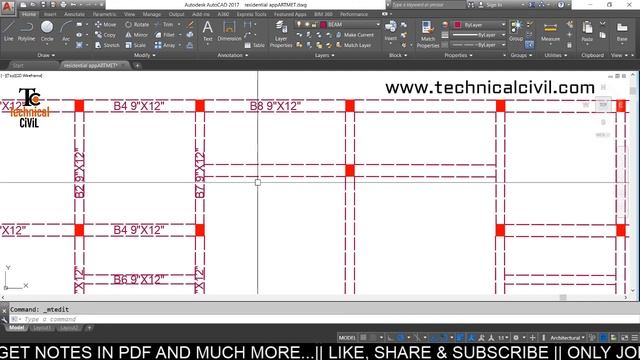Click the Insert block icon
The image size is (640, 360).
(390, 31)
